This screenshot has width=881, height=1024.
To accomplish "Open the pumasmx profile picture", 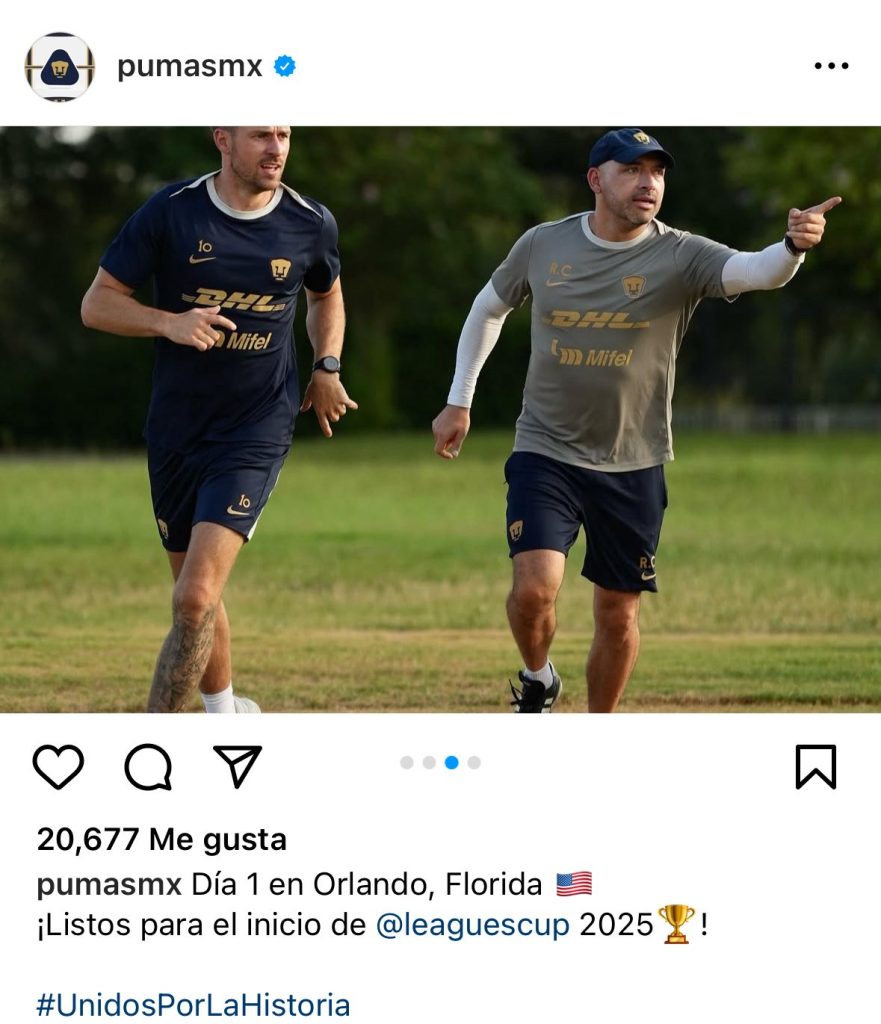I will (59, 67).
